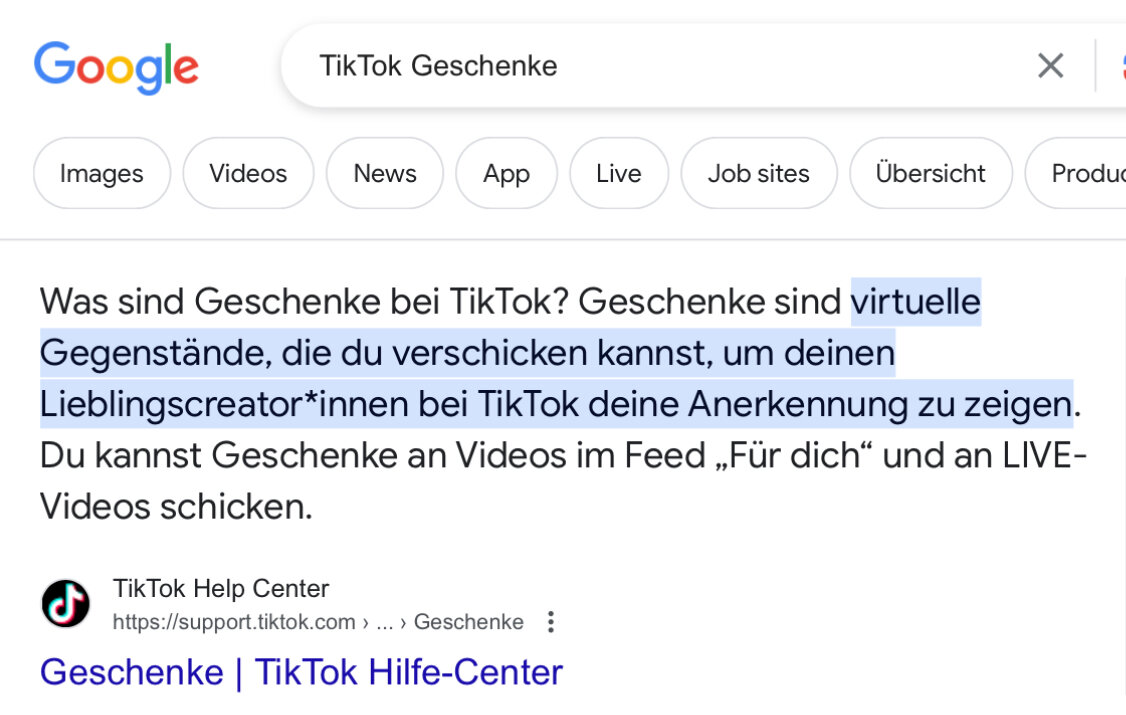The height and width of the screenshot is (715, 1126).
Task: Click the TikTok favicon icon
Action: (65, 604)
